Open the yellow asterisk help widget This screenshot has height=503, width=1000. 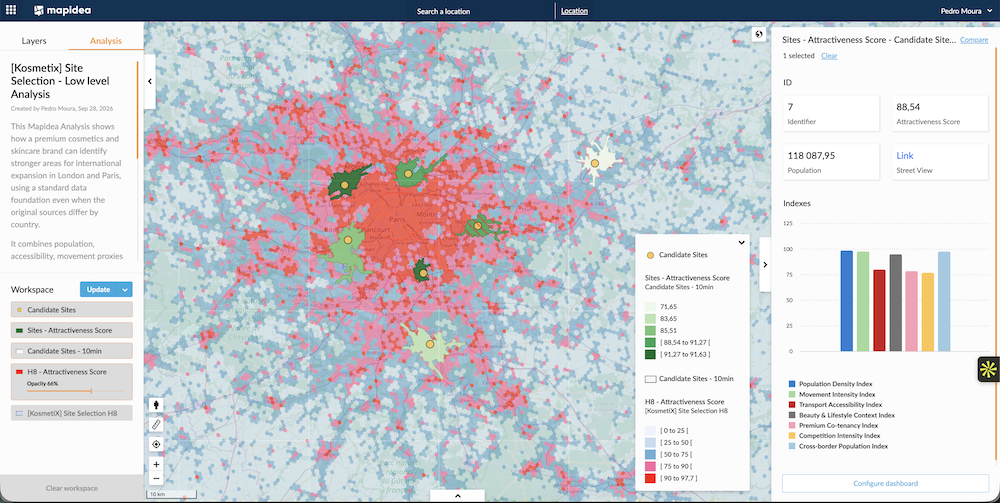[x=988, y=369]
